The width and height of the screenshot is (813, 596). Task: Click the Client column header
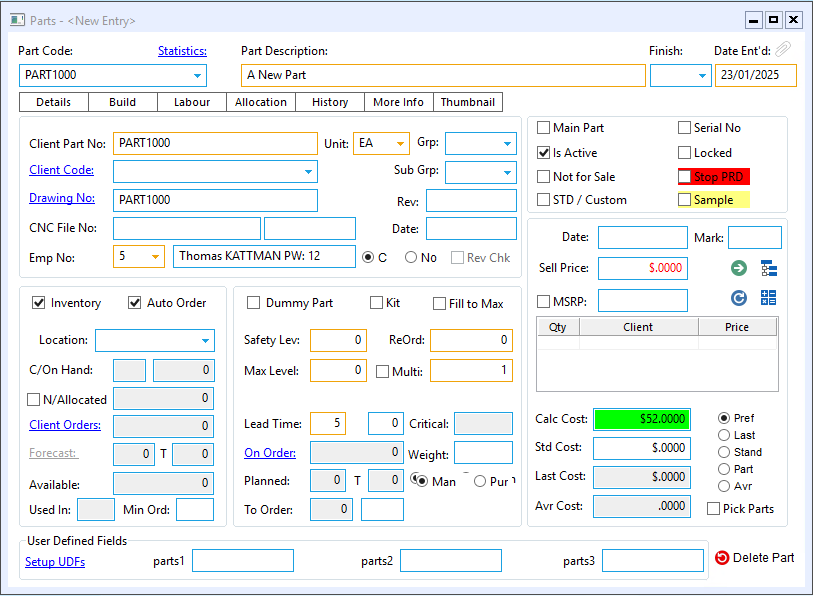tap(638, 327)
